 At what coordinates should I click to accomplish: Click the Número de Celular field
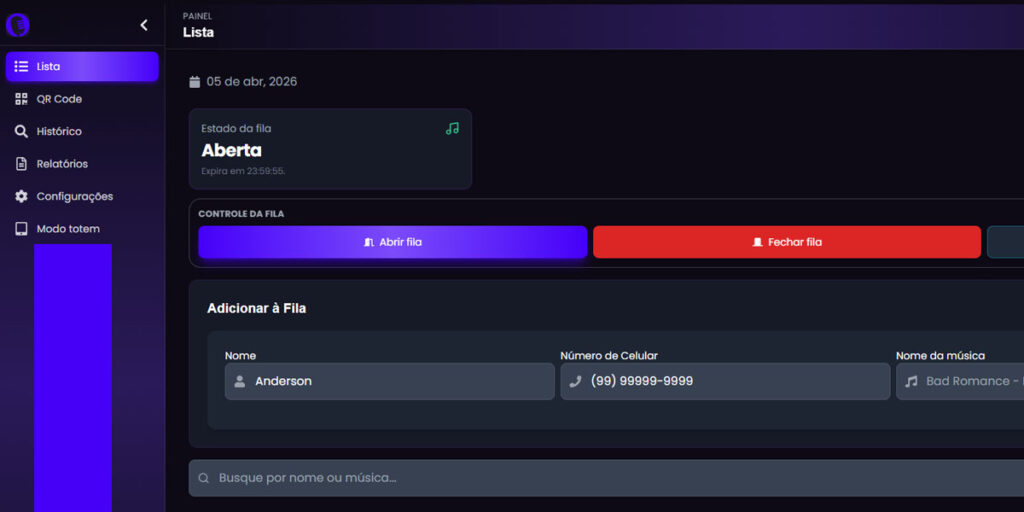[x=725, y=381]
